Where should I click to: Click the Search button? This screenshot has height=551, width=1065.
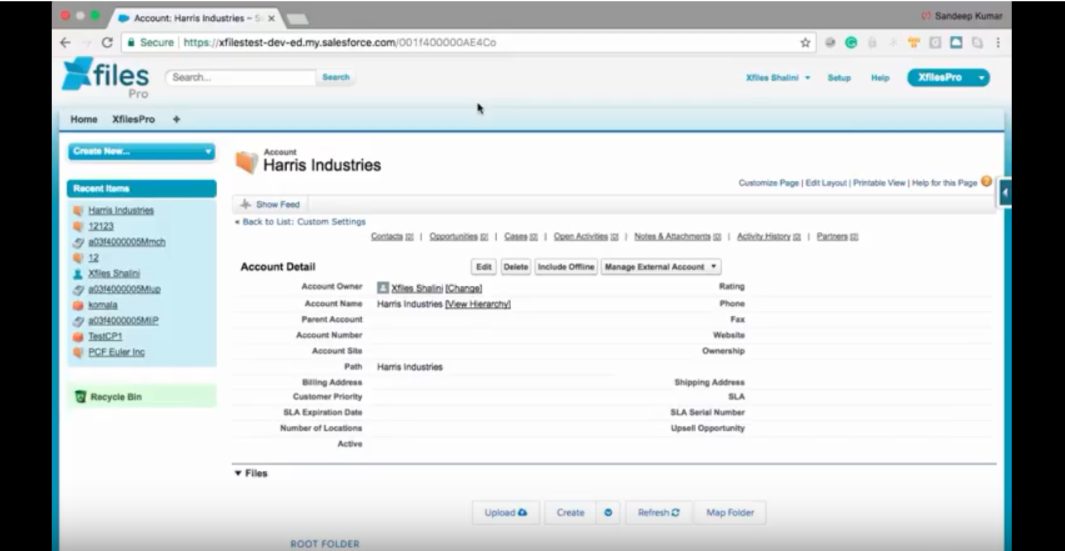(336, 77)
